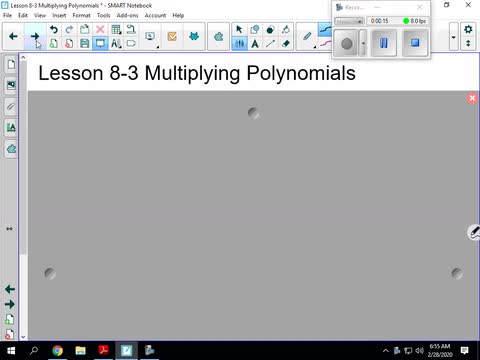The width and height of the screenshot is (480, 360).
Task: Select the Line tool
Action: coord(270,43)
